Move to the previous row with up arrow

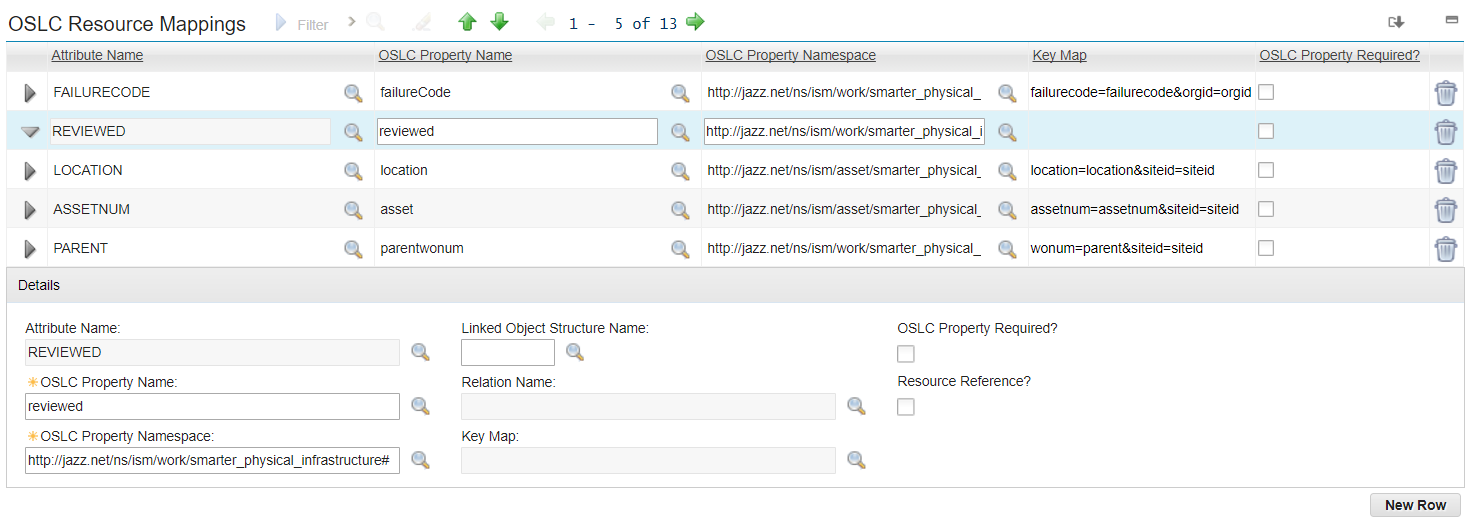point(467,22)
